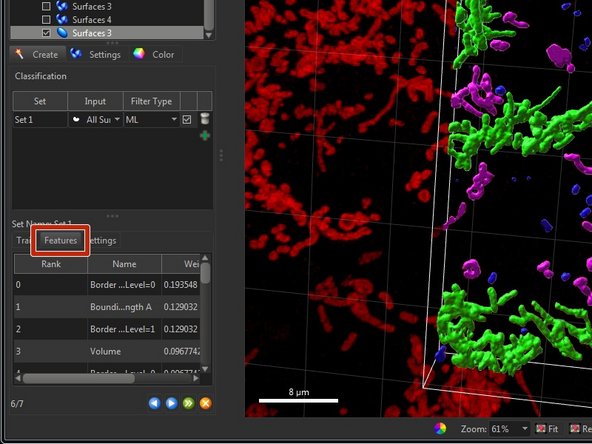Open the Zoom percentage dropdown

click(525, 429)
